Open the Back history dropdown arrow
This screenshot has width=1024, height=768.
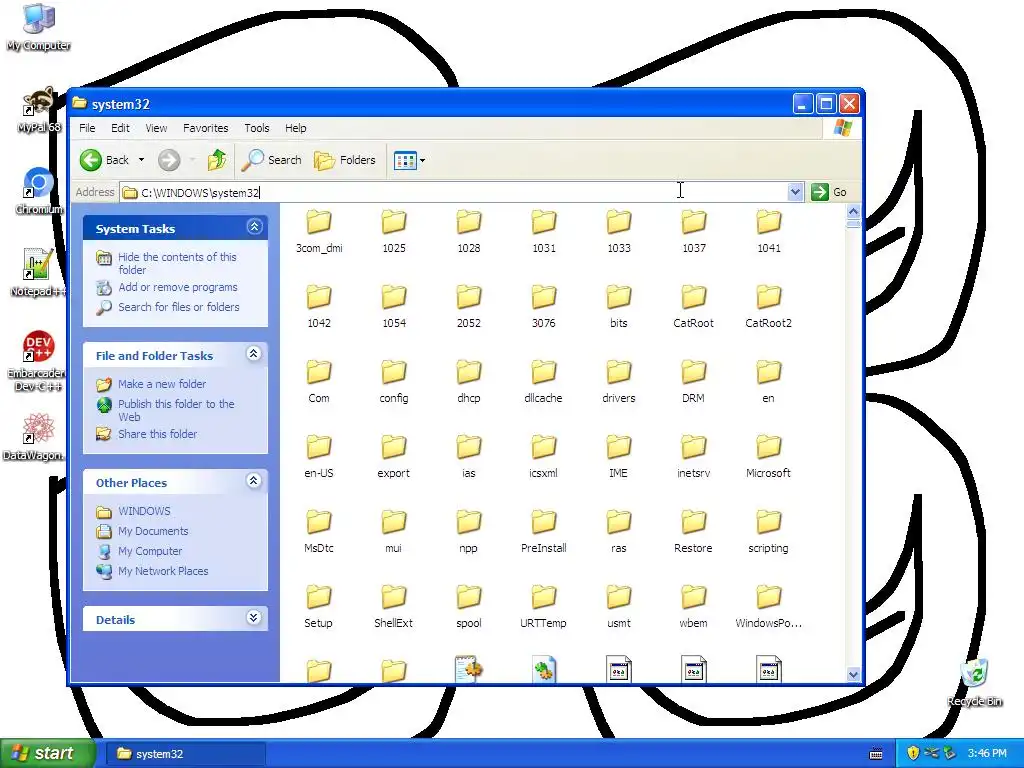(141, 160)
